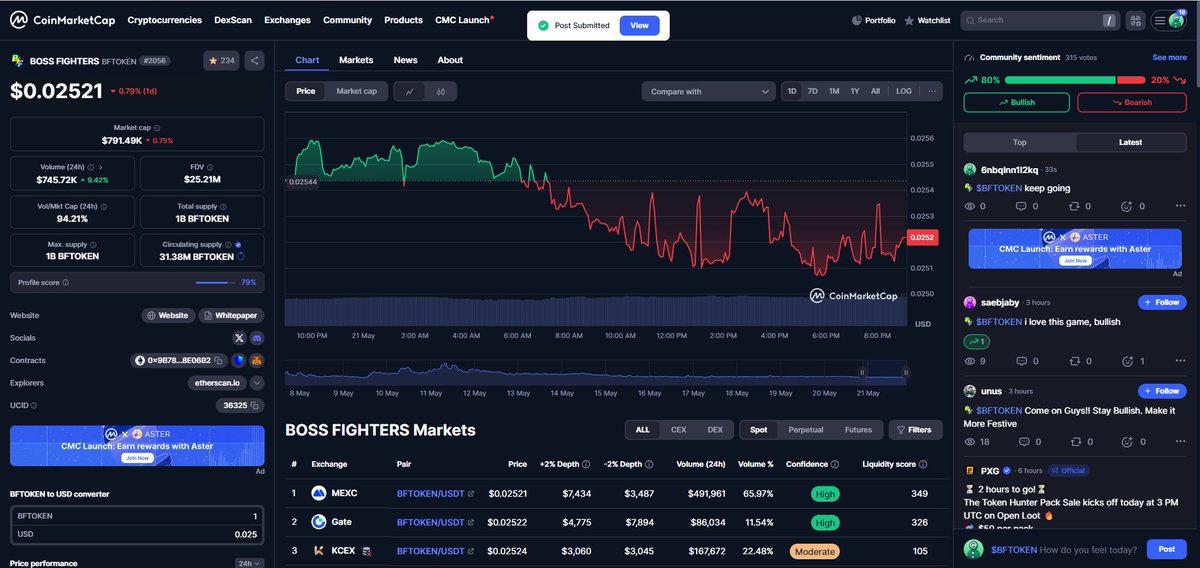This screenshot has height=568, width=1200.
Task: Open DexScan menu
Action: [x=233, y=20]
